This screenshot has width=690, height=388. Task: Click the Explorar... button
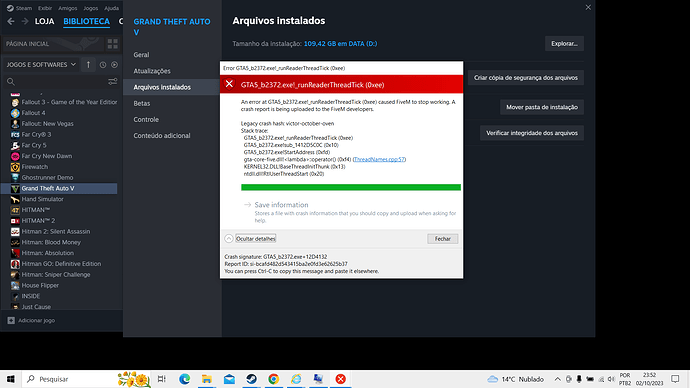pyautogui.click(x=564, y=44)
